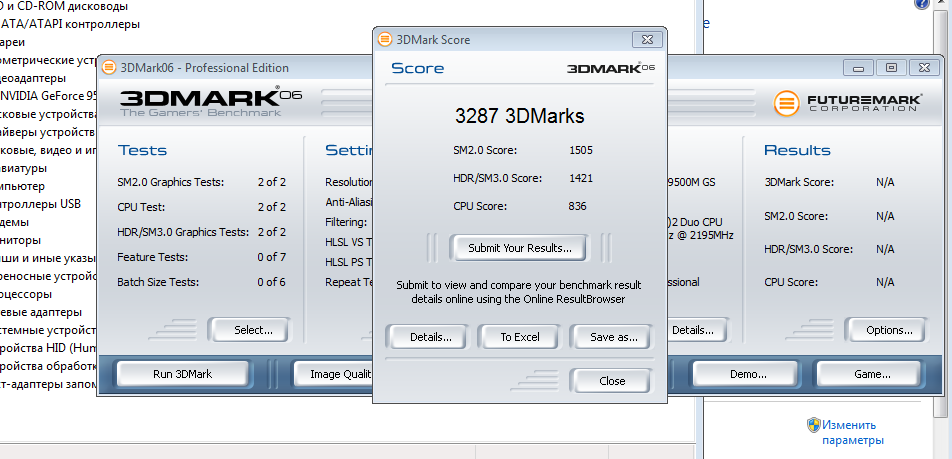The height and width of the screenshot is (459, 952).
Task: Click the 3DMark Score N/A results value
Action: pos(885,182)
